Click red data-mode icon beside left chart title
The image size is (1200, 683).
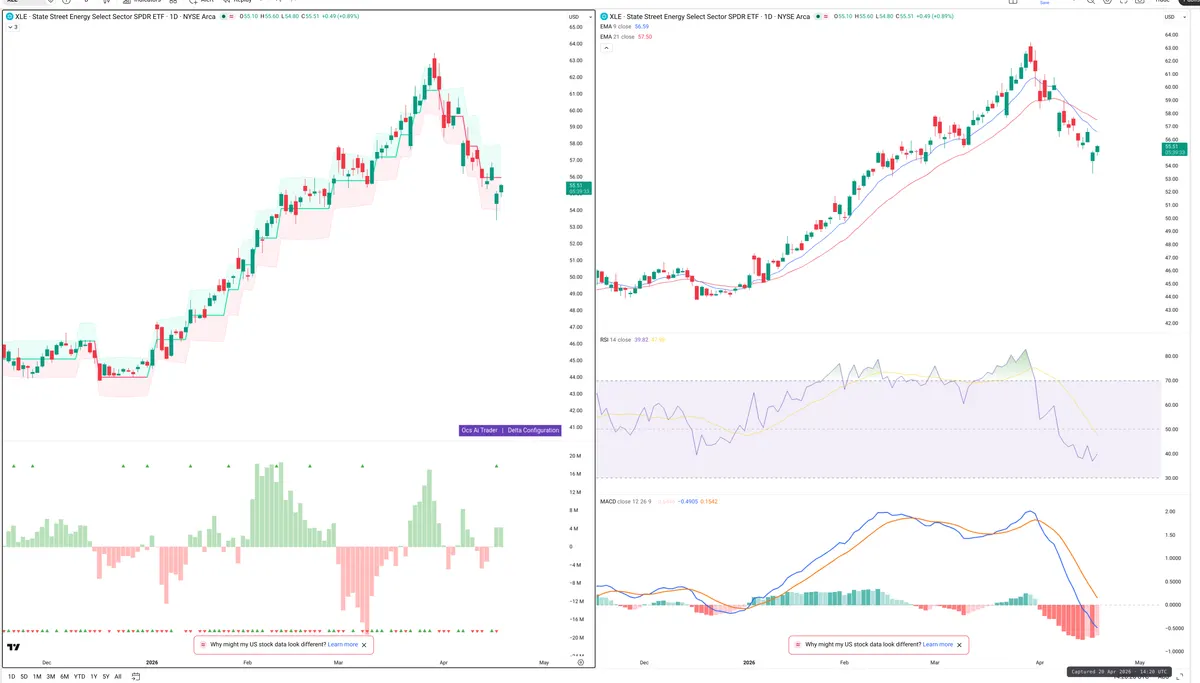tap(231, 16)
